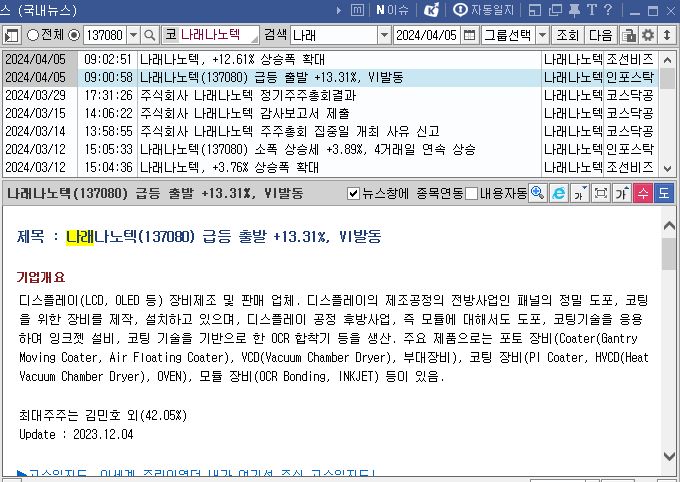Click the T font size icon
The height and width of the screenshot is (482, 680).
coord(592,10)
